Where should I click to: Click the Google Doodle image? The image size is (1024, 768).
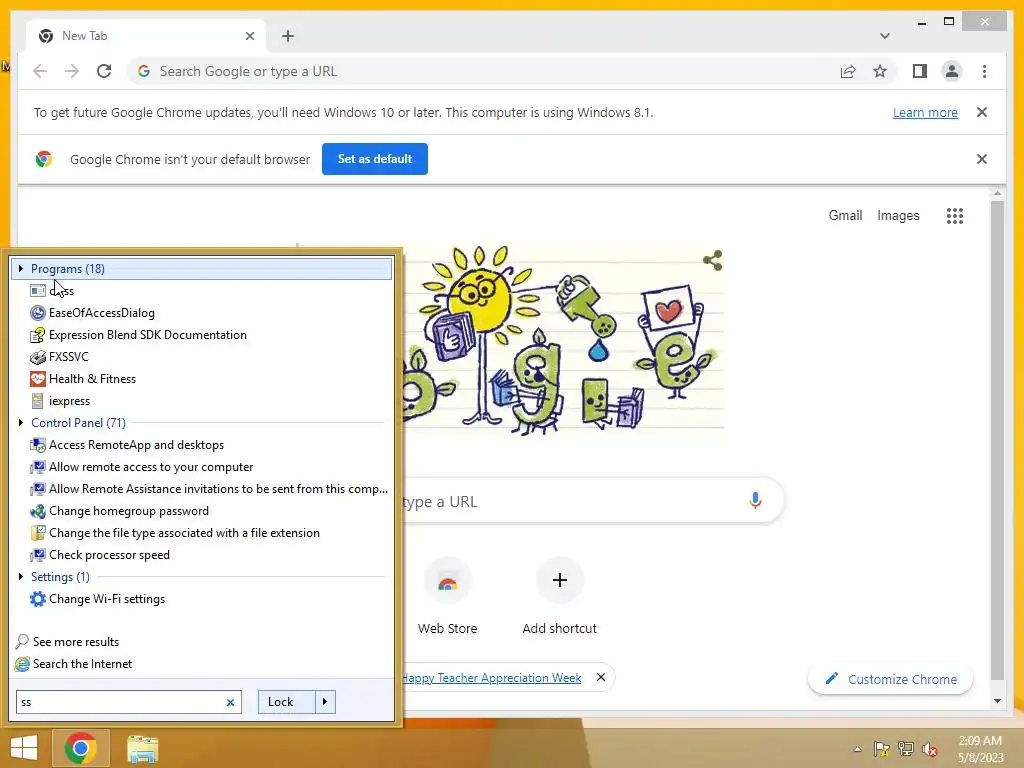click(563, 340)
